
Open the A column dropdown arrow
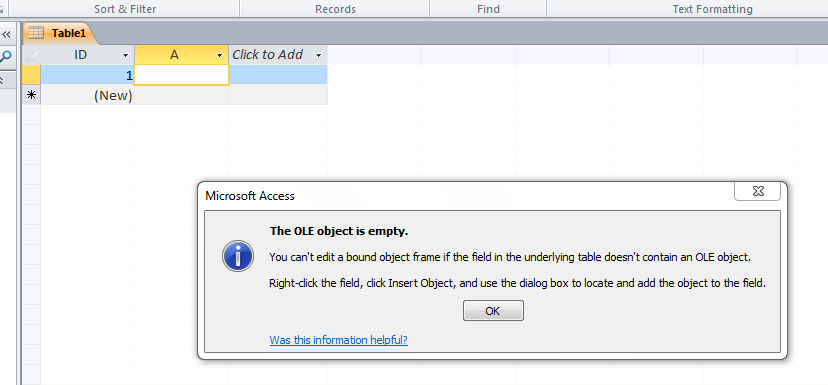click(x=219, y=55)
